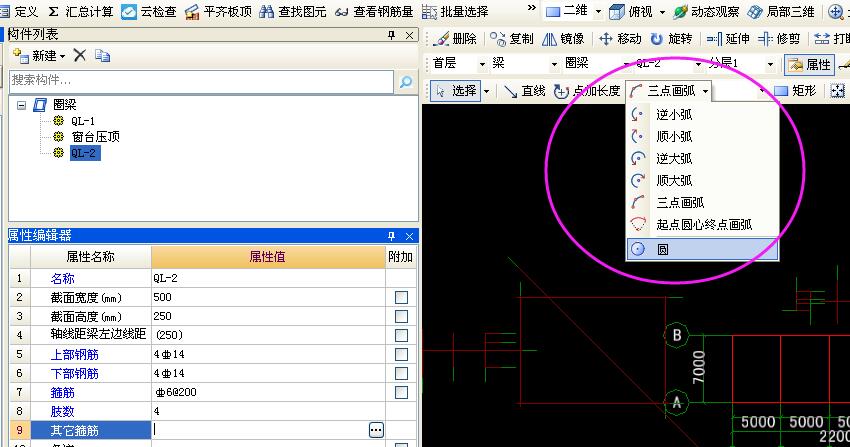Screen dimensions: 850x447
Task: Collapse 圈梁 tree node
Action: tap(21, 105)
